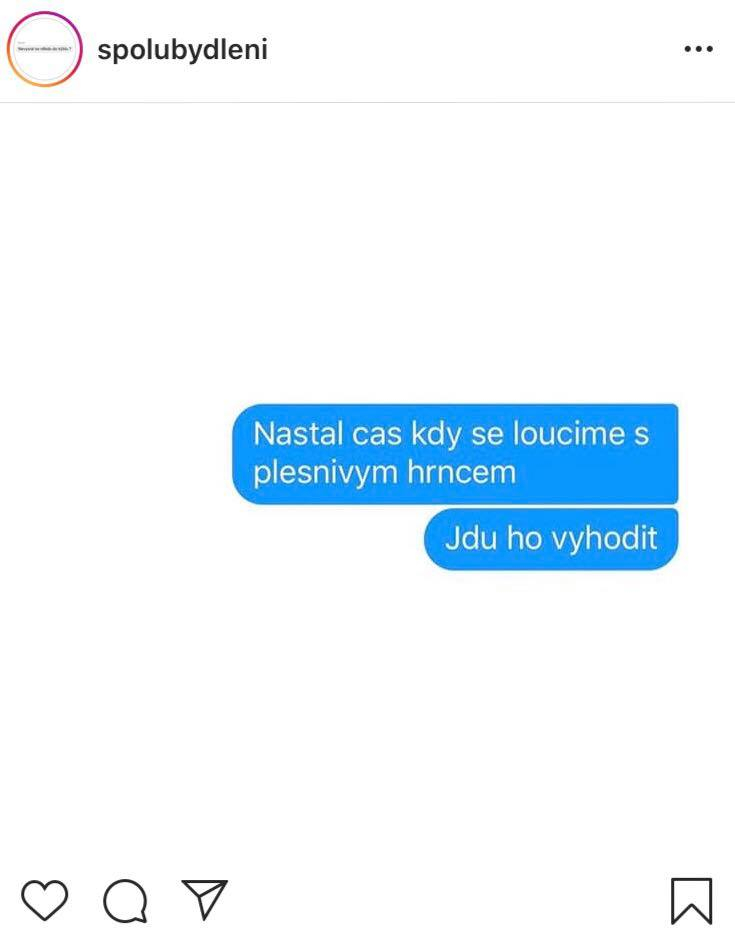Like the post with the heart icon
This screenshot has width=735, height=944.
tap(45, 900)
